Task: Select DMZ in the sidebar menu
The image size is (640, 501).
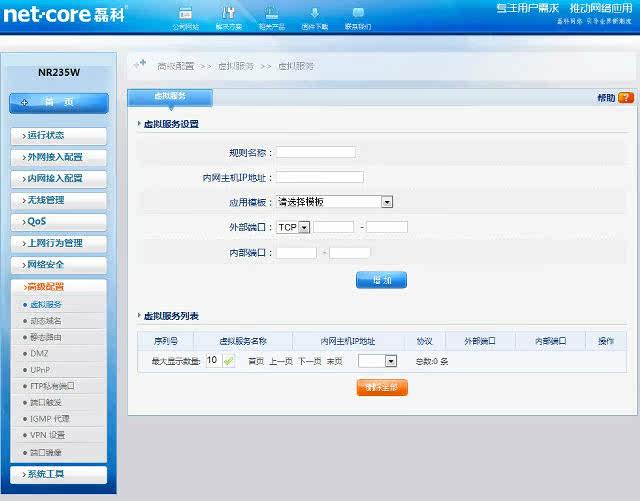Action: pos(40,353)
